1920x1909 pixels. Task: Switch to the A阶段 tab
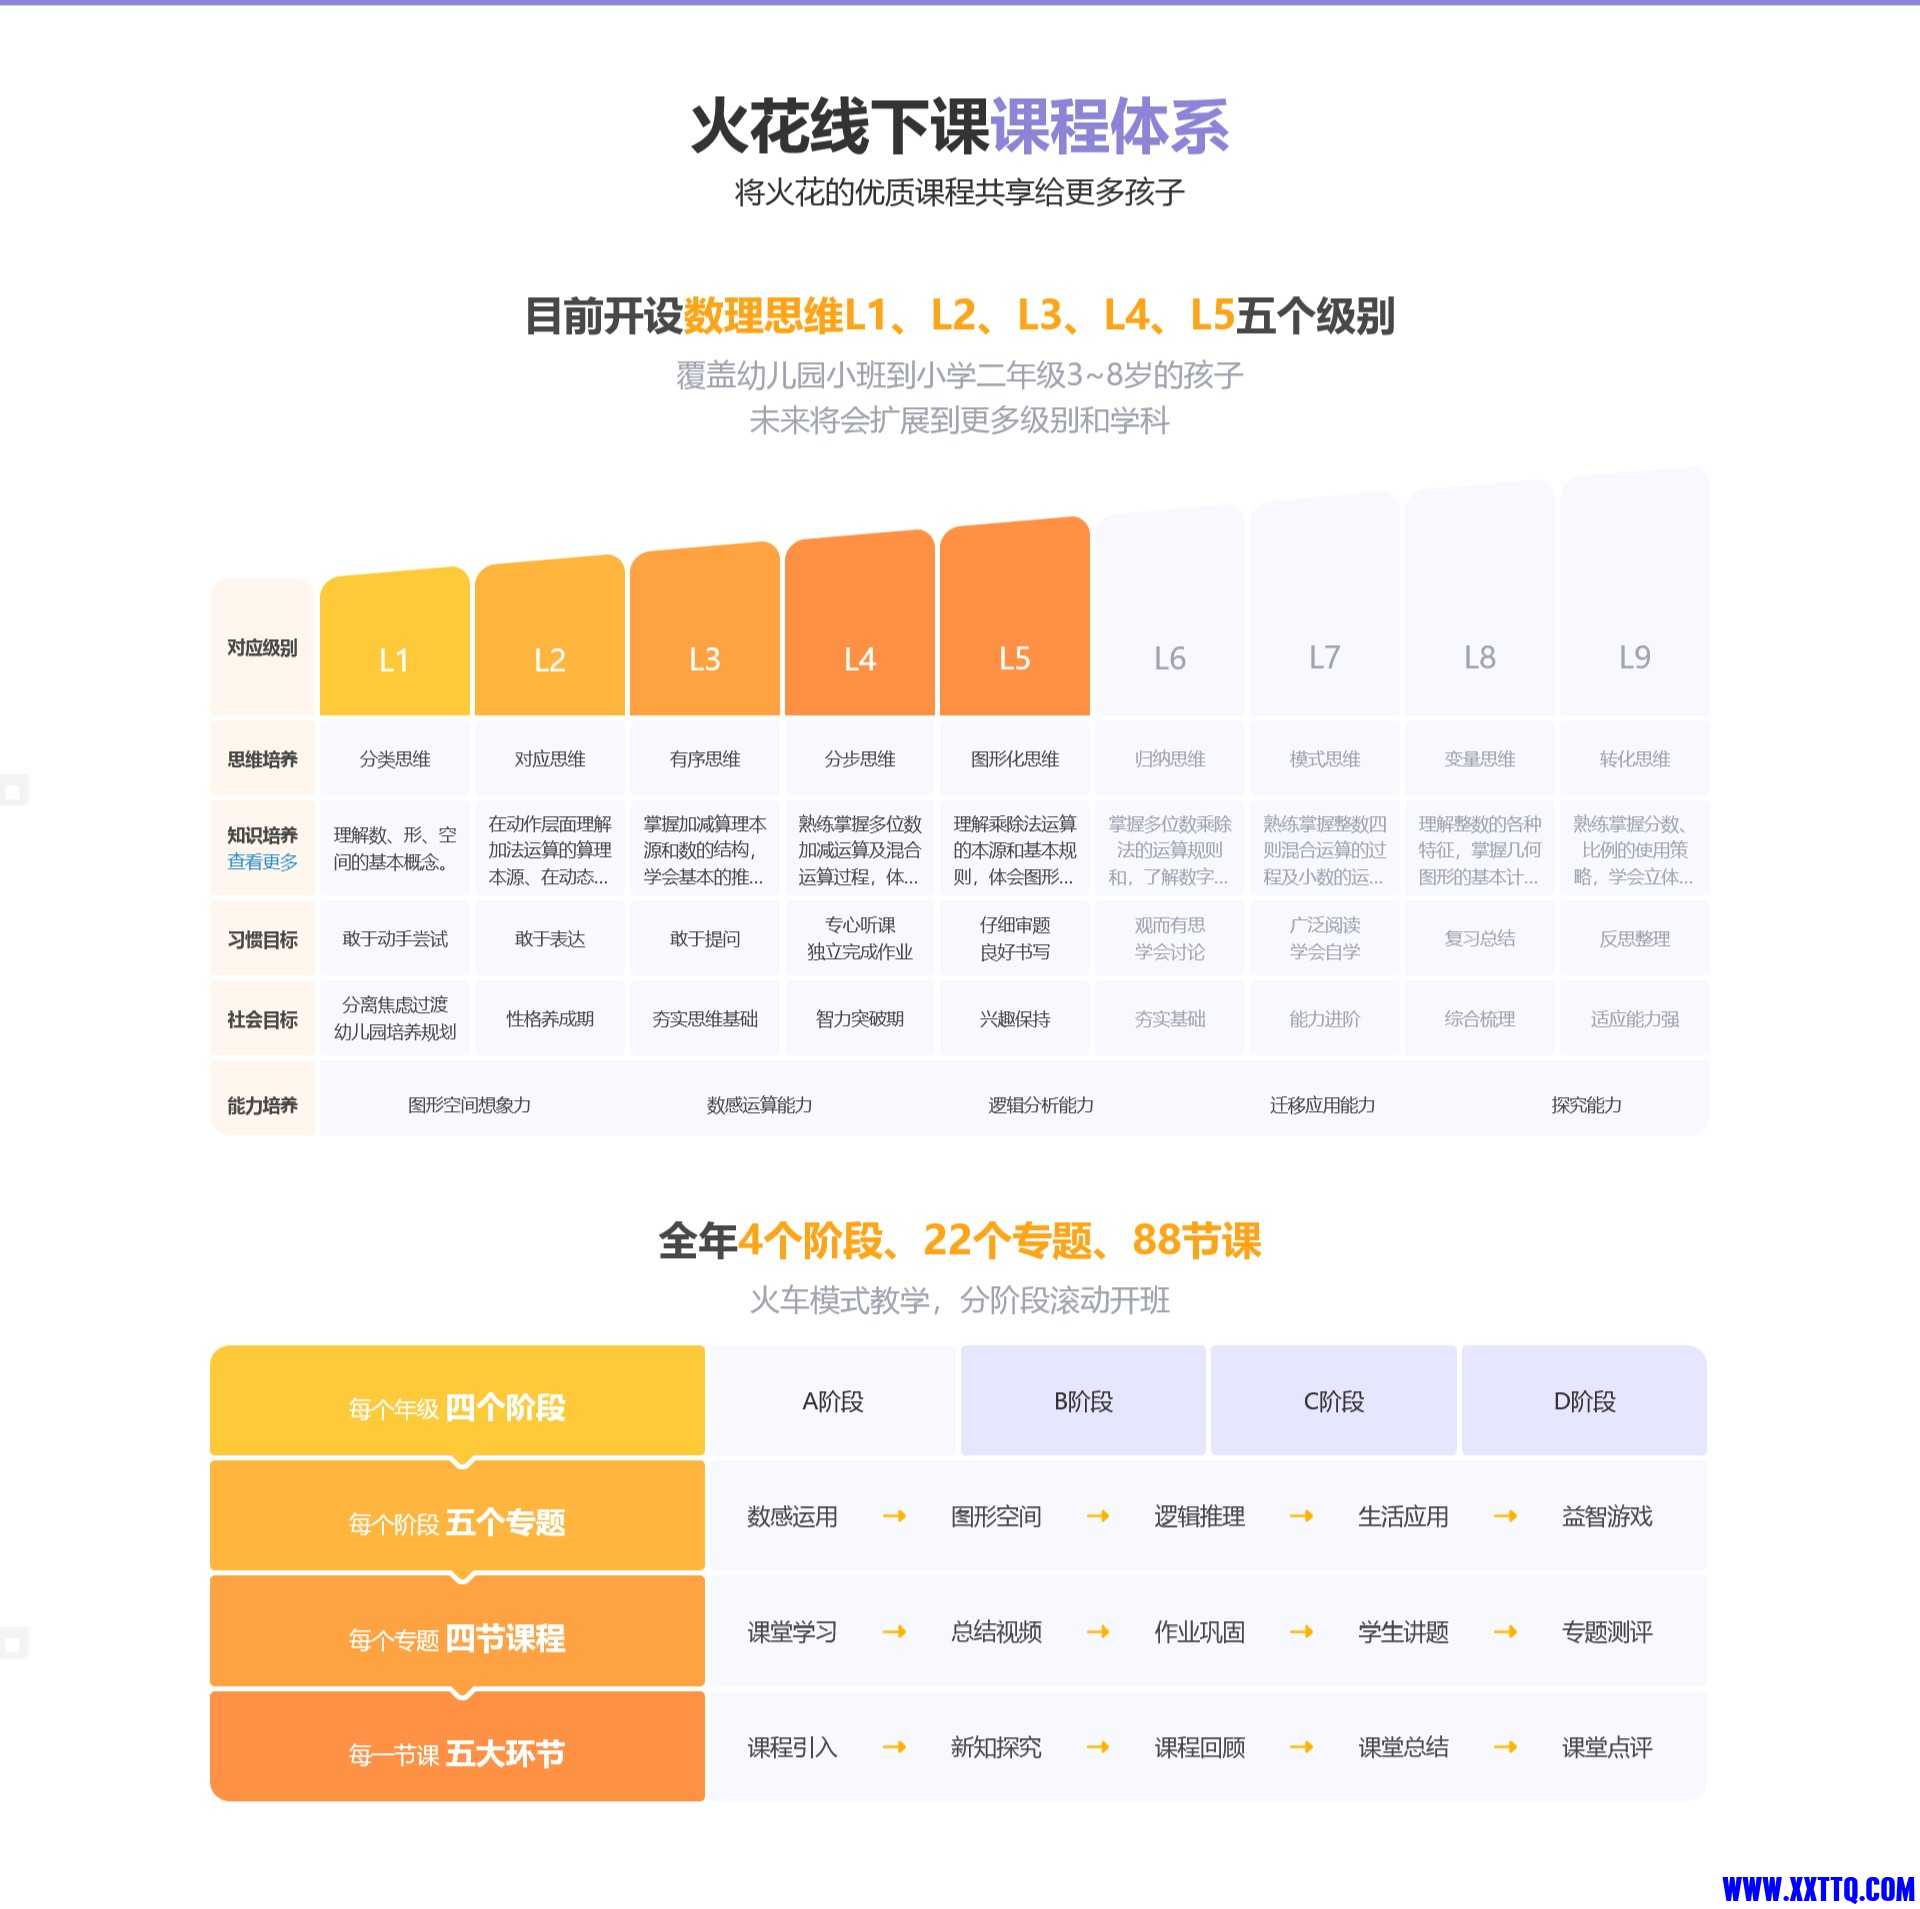833,1400
